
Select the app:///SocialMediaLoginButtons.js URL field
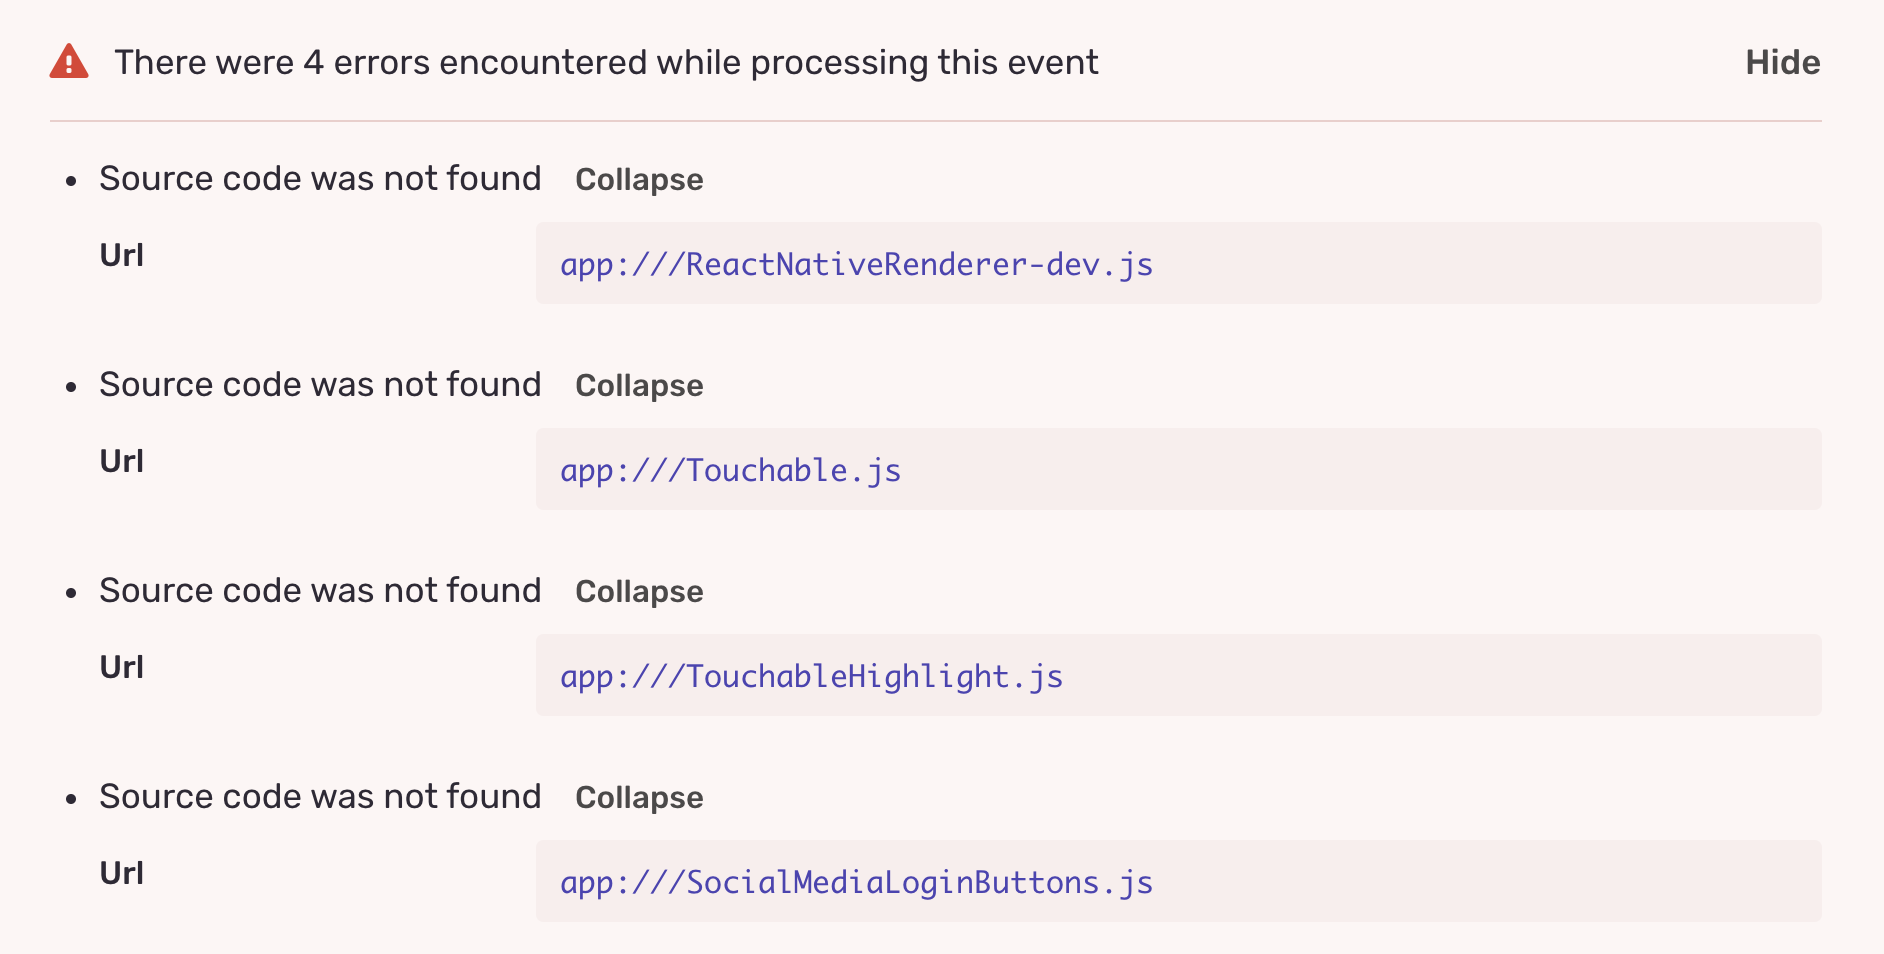[856, 882]
